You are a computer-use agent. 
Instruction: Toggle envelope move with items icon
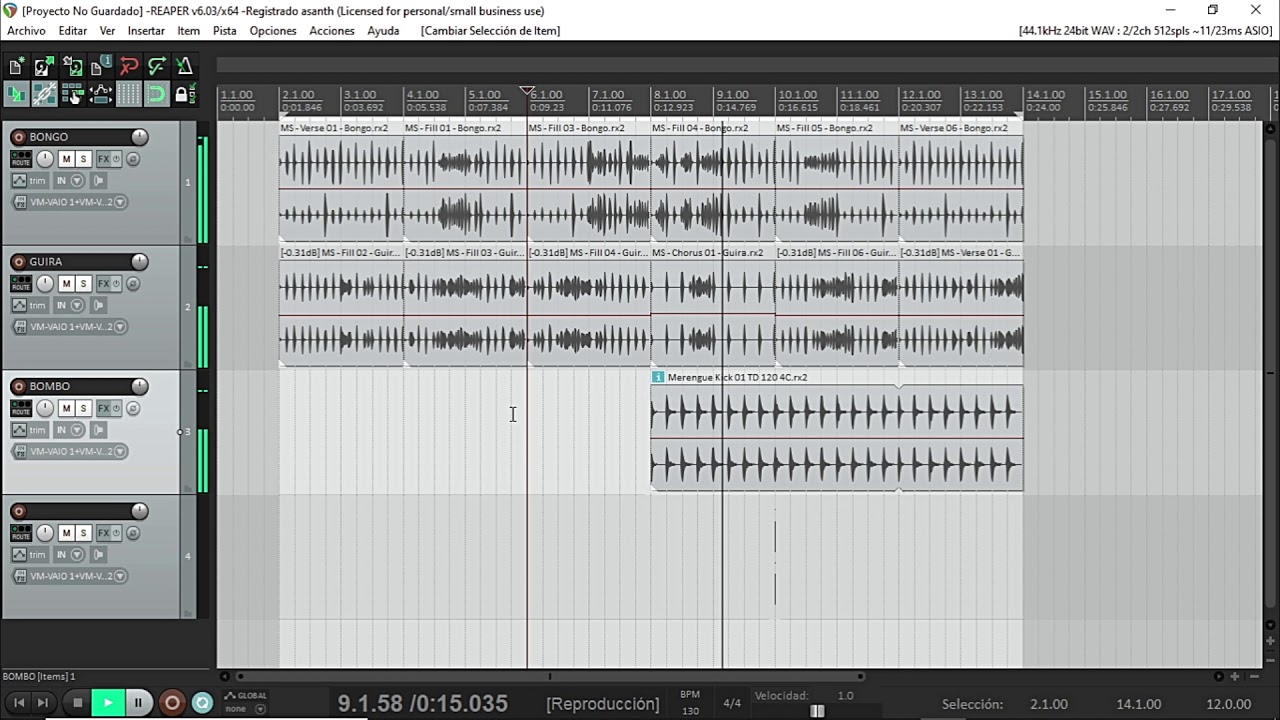100,95
